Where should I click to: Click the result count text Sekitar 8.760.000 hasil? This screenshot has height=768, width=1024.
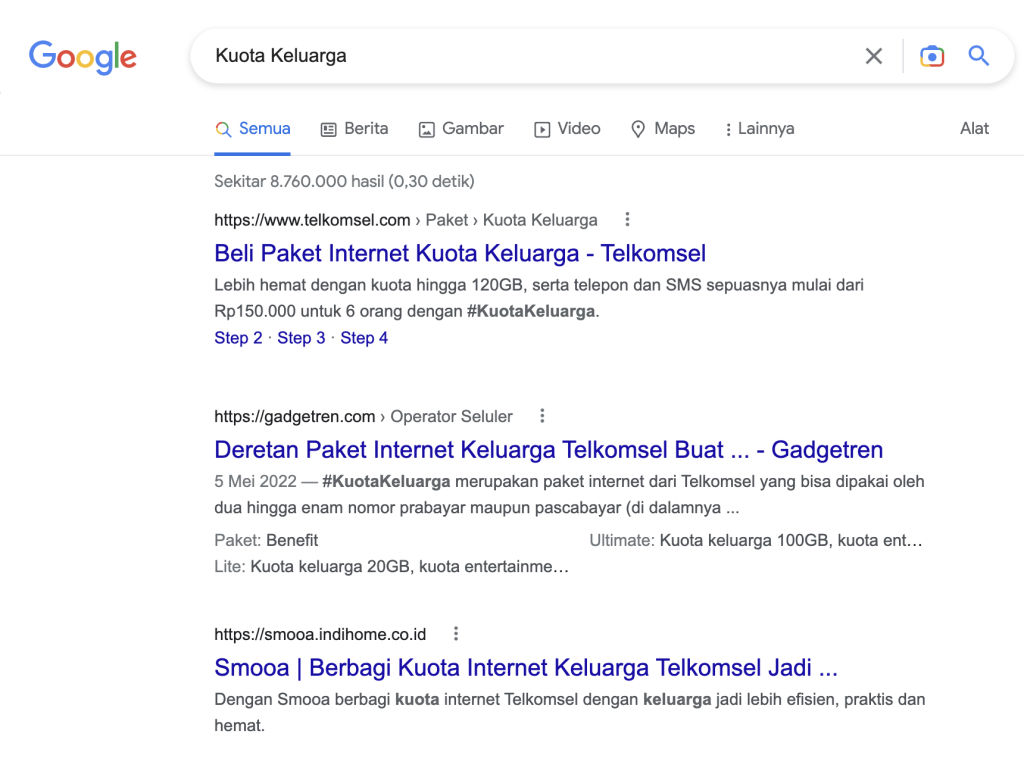[x=344, y=181]
